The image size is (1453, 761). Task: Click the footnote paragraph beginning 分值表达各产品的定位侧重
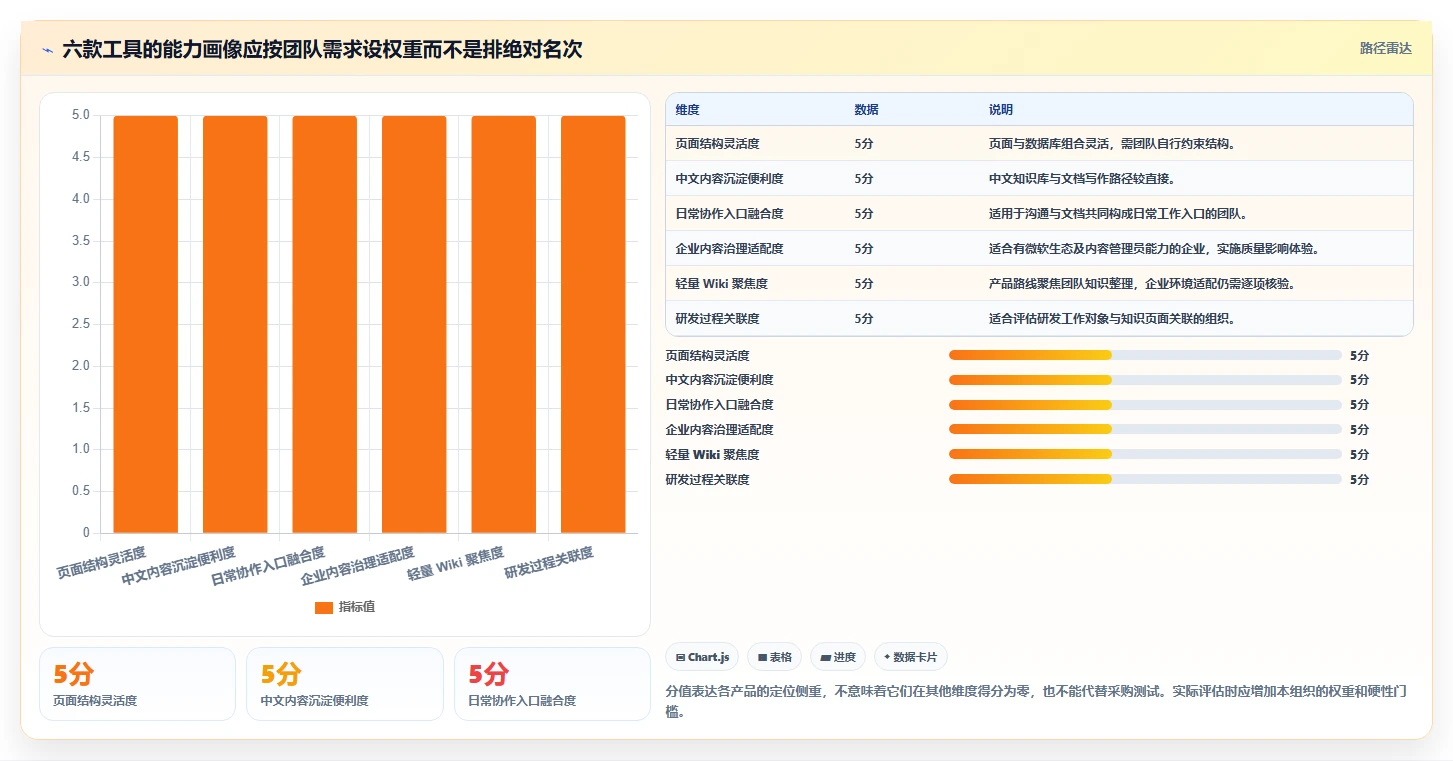[1035, 701]
